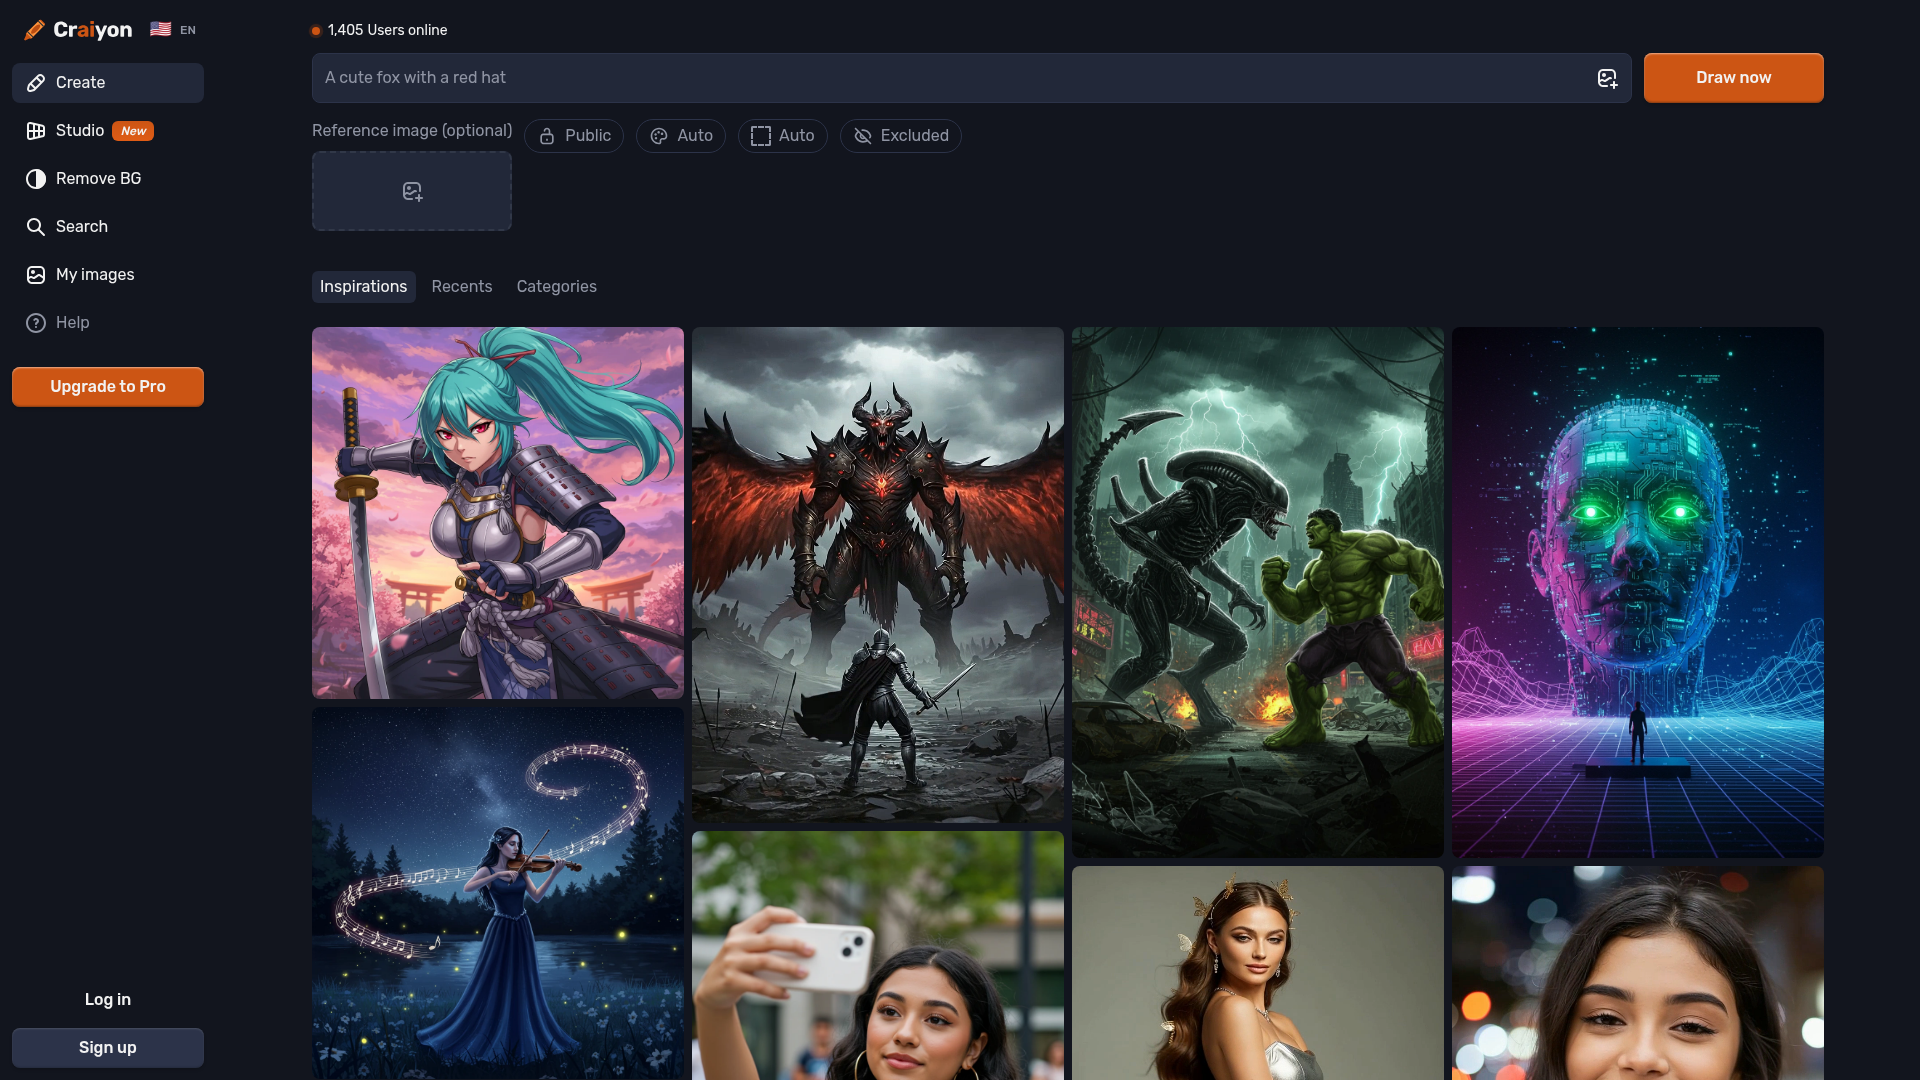
Task: Open the woman with butterfly crown thumbnail
Action: (x=1258, y=973)
